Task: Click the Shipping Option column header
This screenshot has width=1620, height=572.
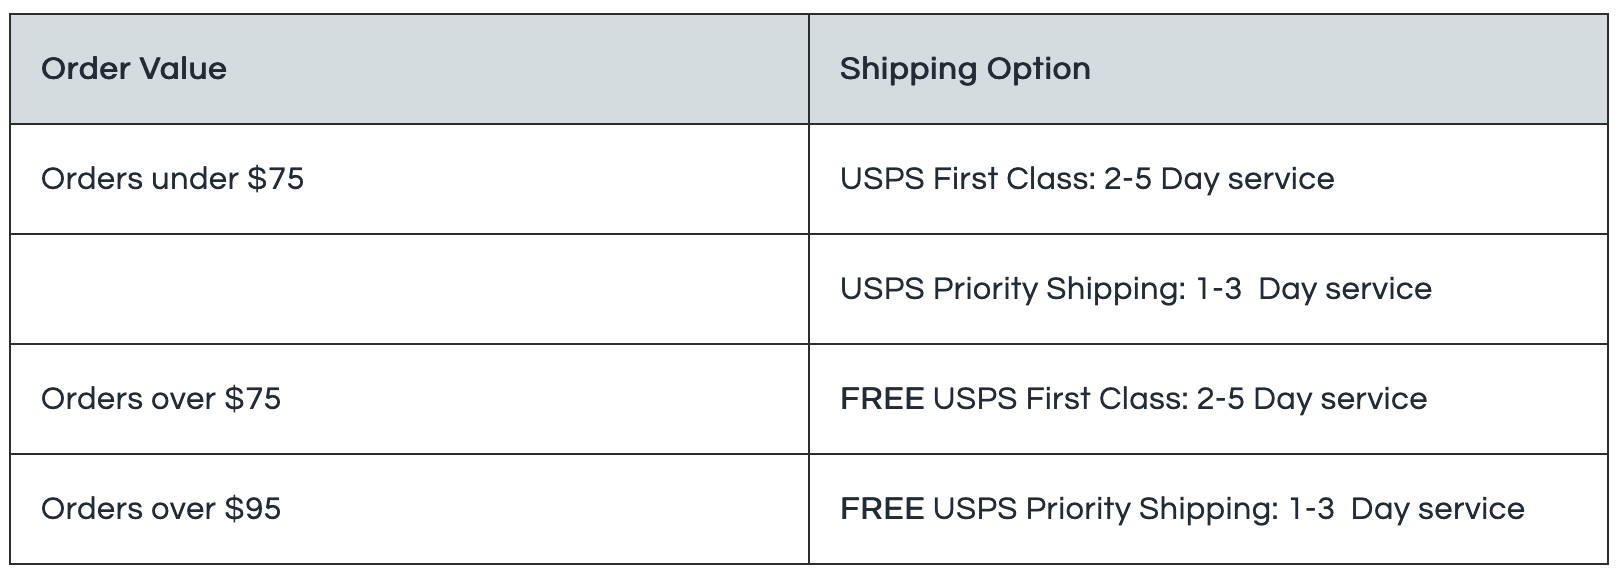Action: coord(1208,69)
